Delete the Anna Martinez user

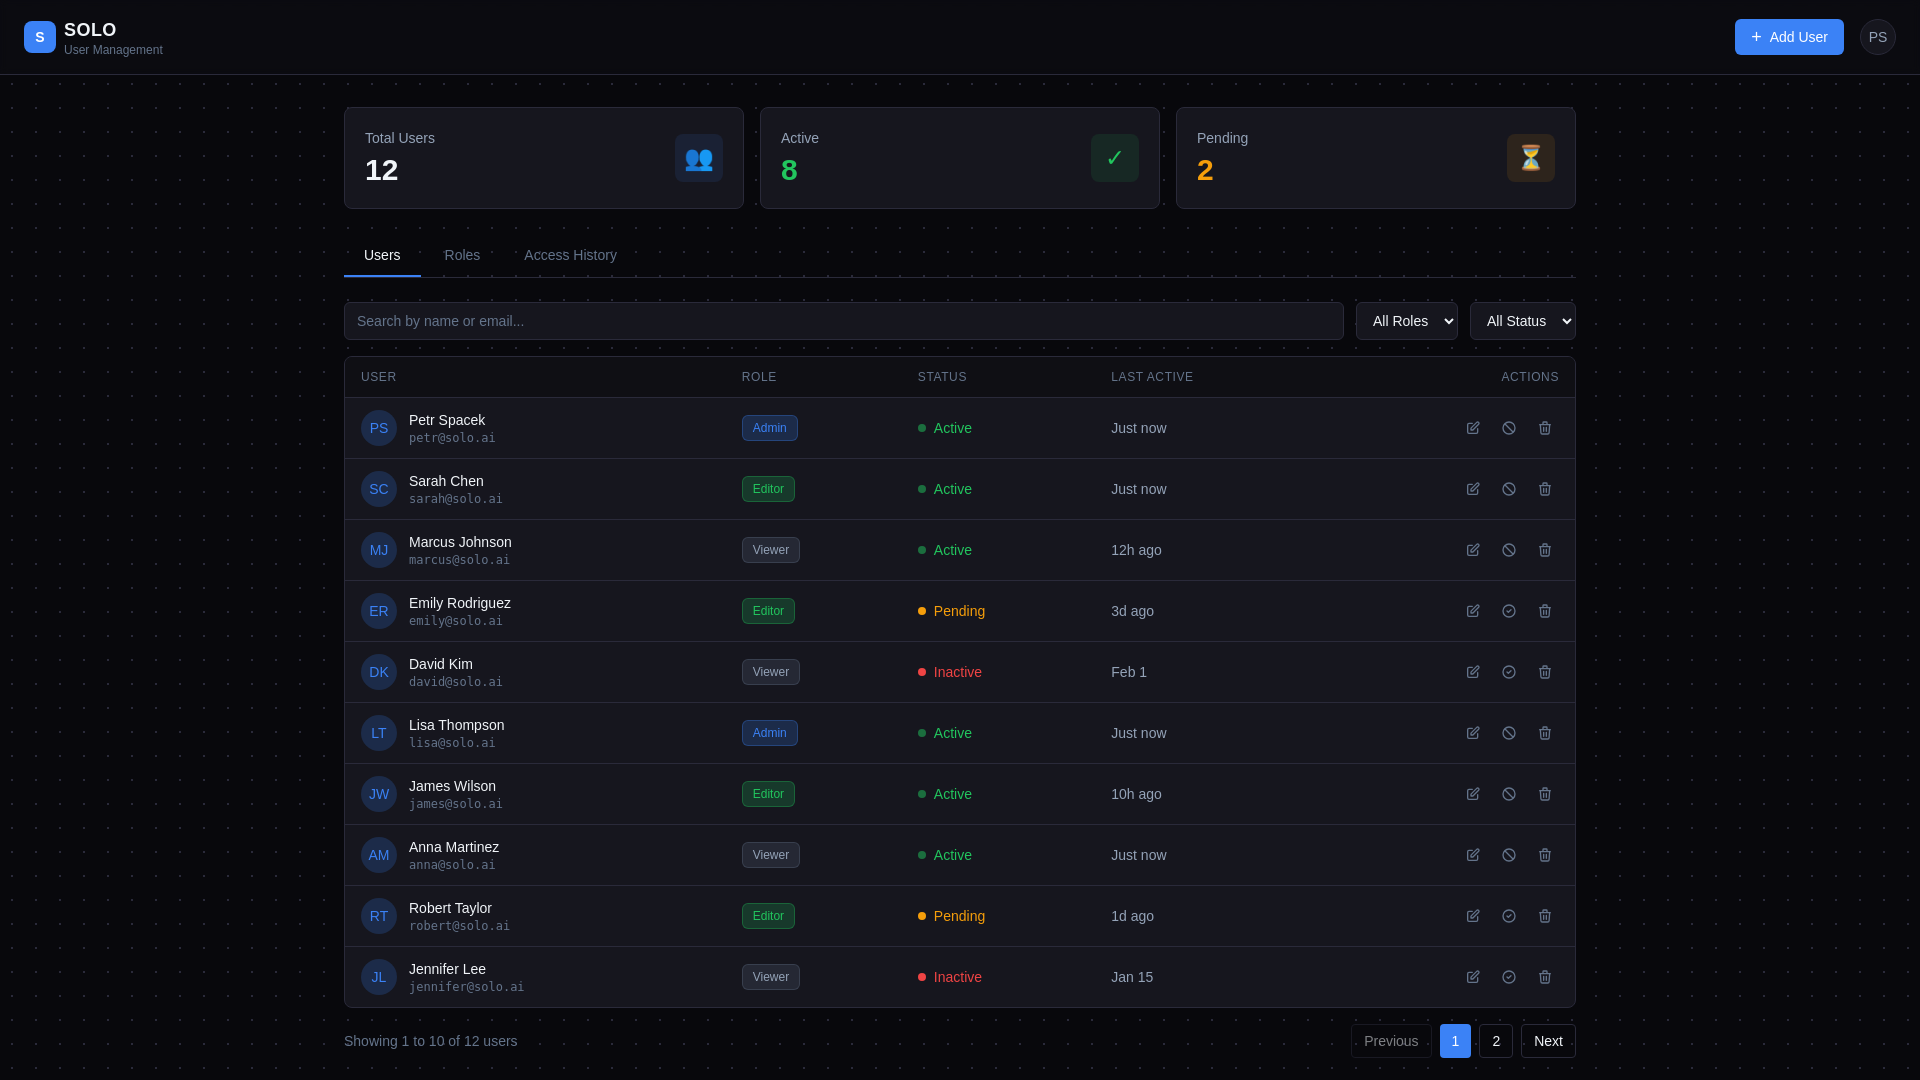(1545, 855)
